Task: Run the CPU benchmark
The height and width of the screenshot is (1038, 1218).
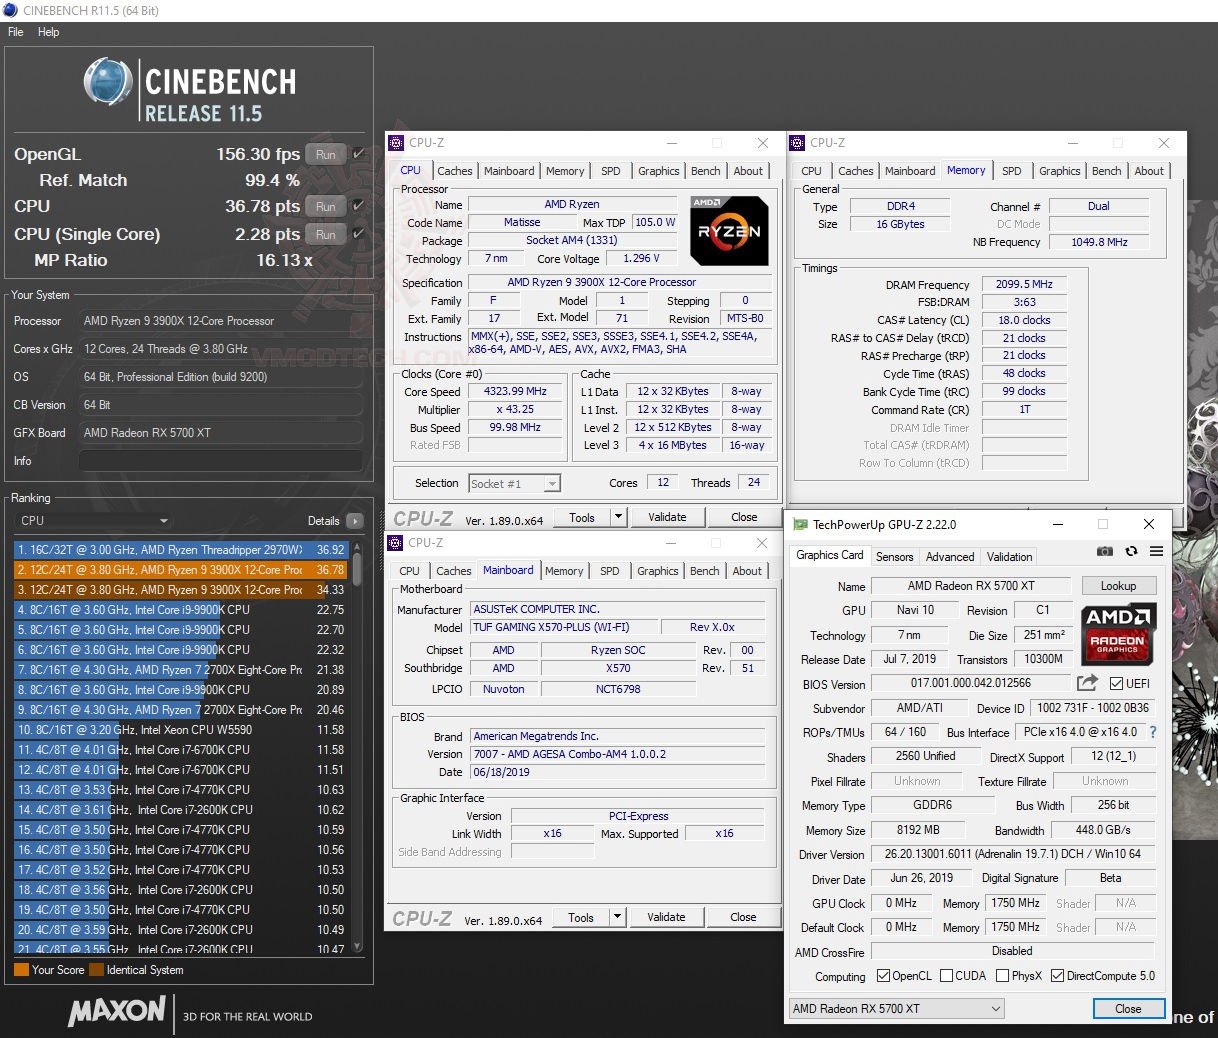Action: (326, 206)
